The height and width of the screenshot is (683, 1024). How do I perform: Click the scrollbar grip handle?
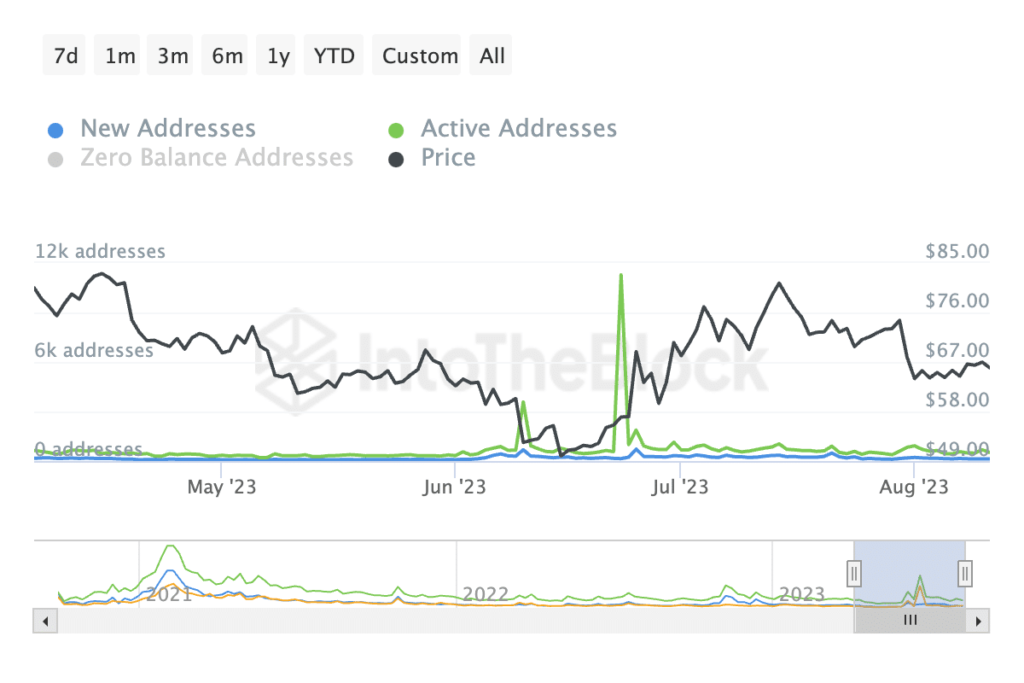(909, 620)
